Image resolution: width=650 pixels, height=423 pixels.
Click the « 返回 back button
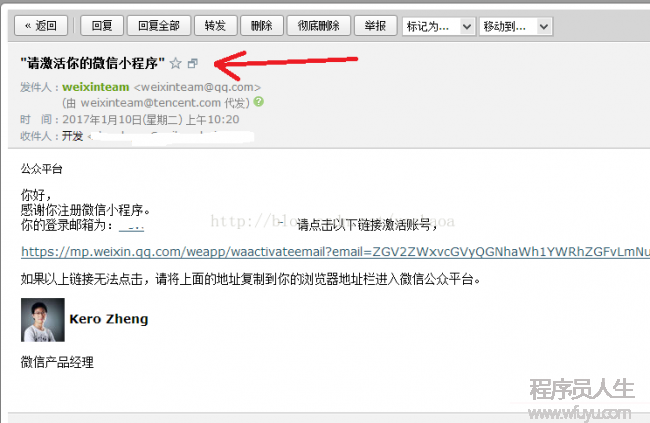(41, 26)
